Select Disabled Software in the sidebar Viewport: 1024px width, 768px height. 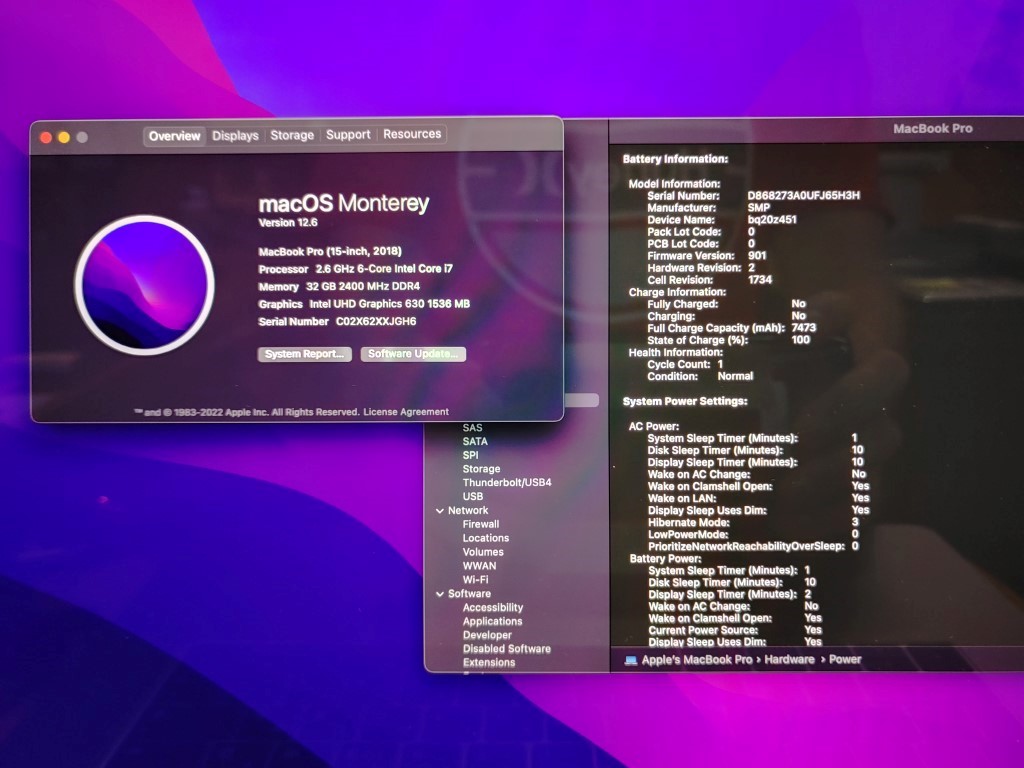507,648
